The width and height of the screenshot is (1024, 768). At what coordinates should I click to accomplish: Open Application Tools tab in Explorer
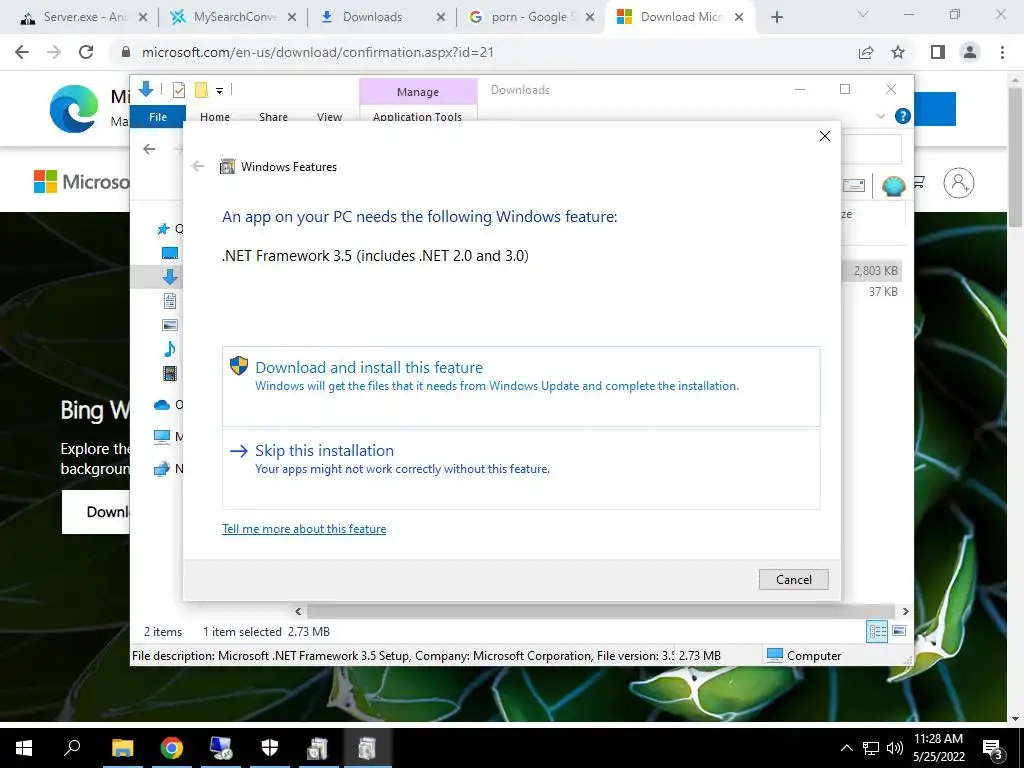pyautogui.click(x=417, y=117)
